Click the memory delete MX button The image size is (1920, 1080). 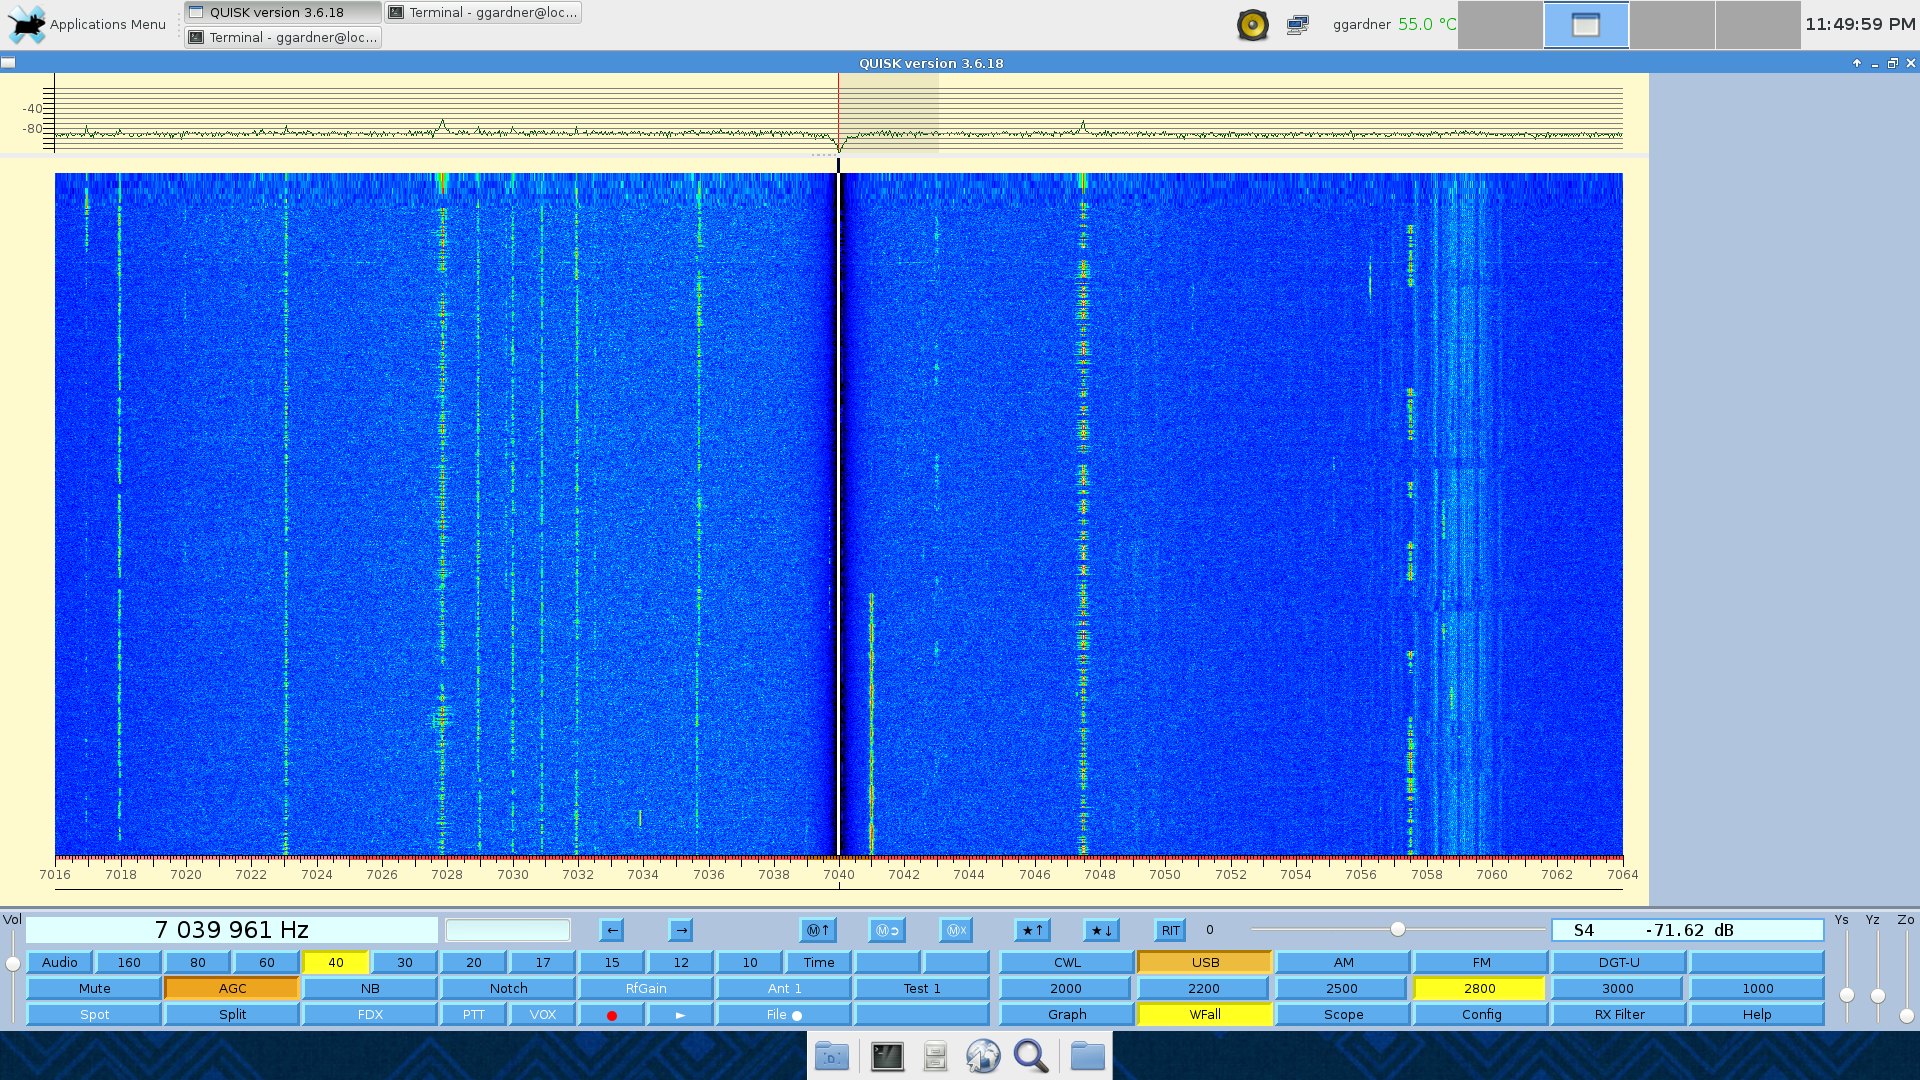[x=956, y=930]
